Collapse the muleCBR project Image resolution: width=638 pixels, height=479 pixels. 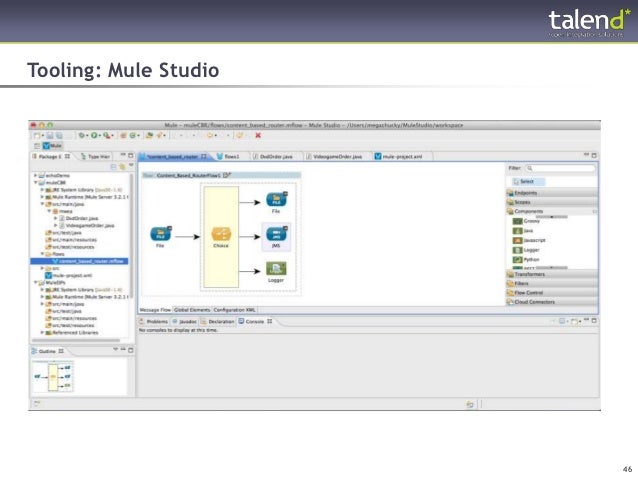pos(35,183)
